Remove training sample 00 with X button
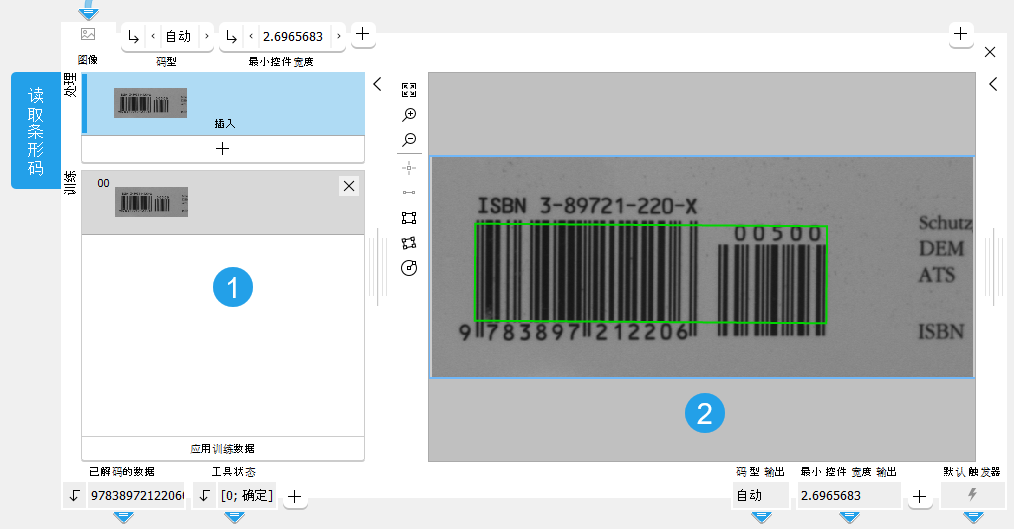This screenshot has height=529, width=1014. 348,186
